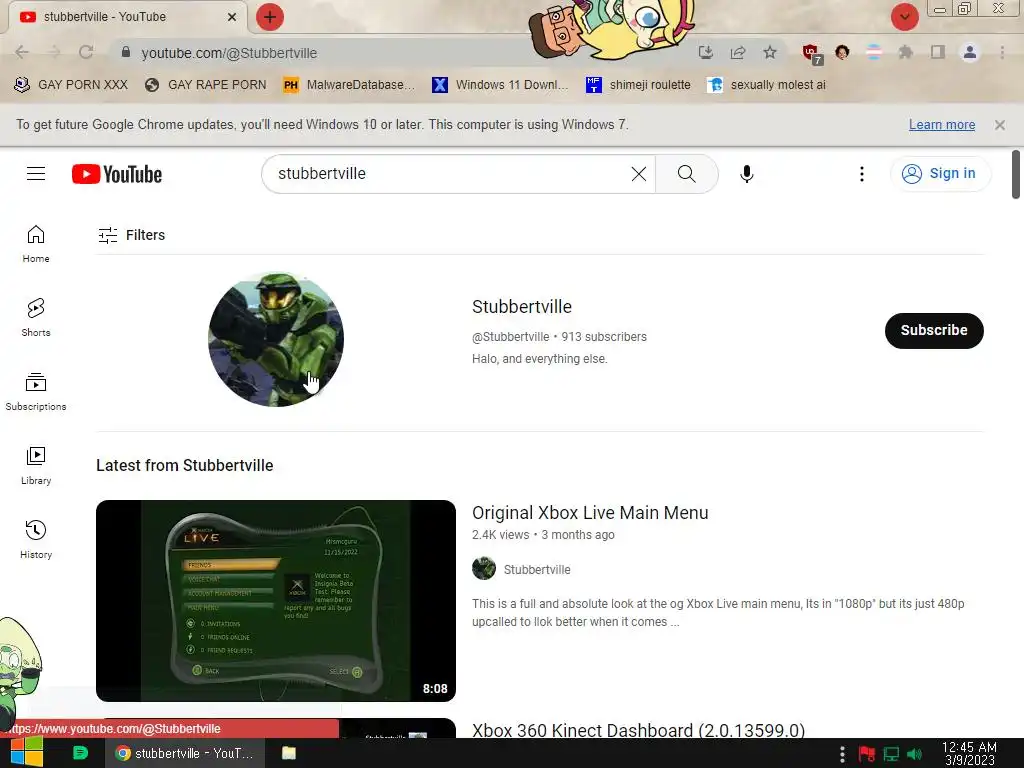The width and height of the screenshot is (1024, 768).
Task: Show hidden tray icons overflow
Action: click(x=842, y=754)
